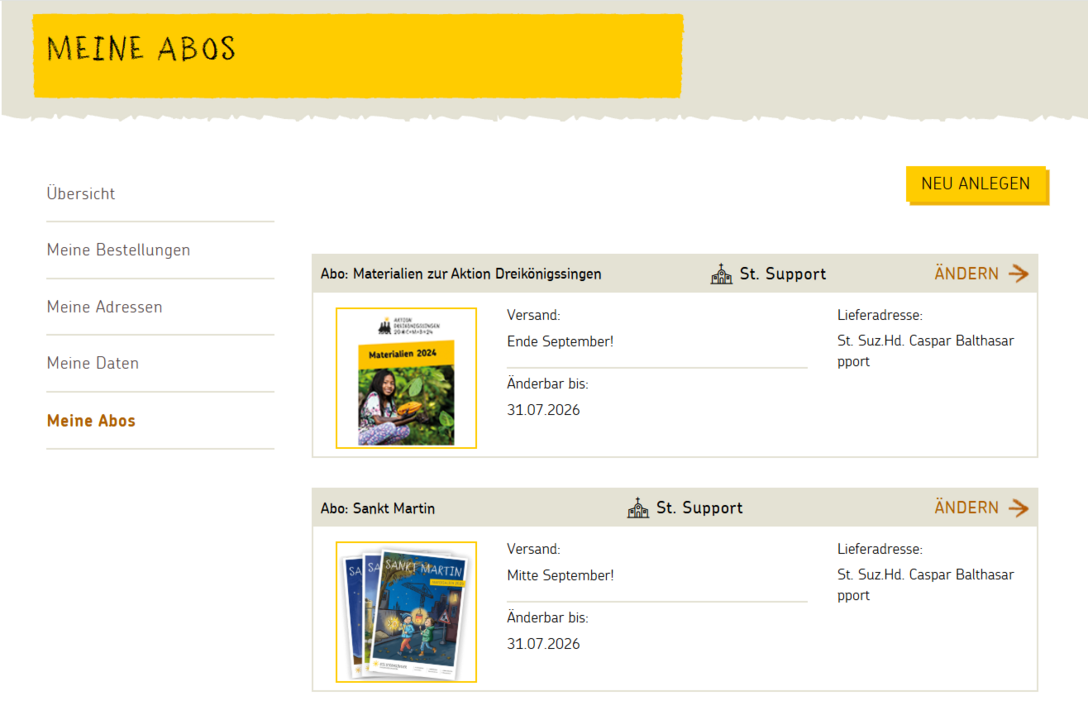Click the church icon in Dreikönigssingen subscription header
1088x715 pixels.
[721, 274]
